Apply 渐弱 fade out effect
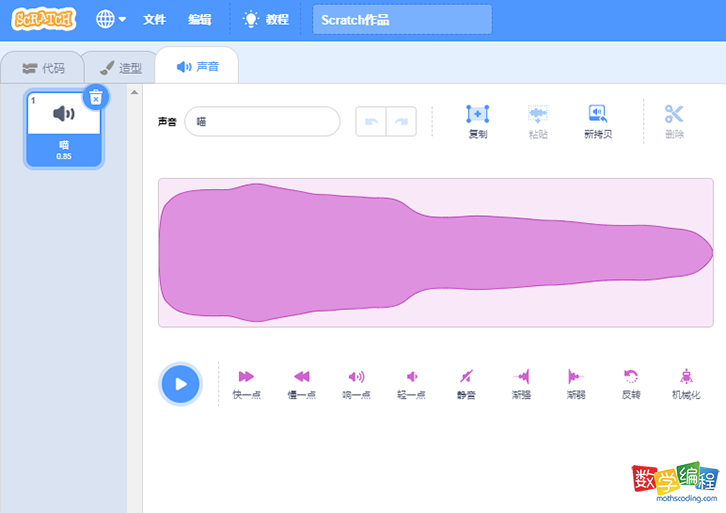 click(x=576, y=385)
